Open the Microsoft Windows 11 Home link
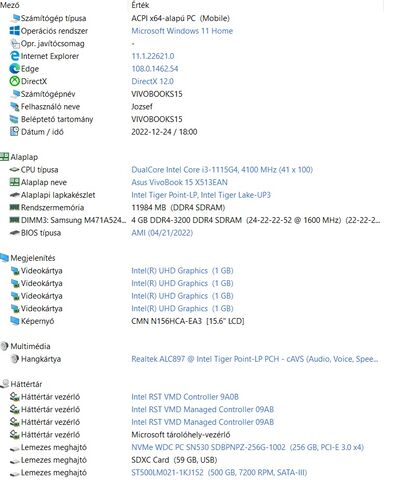This screenshot has height=480, width=398. point(182,31)
